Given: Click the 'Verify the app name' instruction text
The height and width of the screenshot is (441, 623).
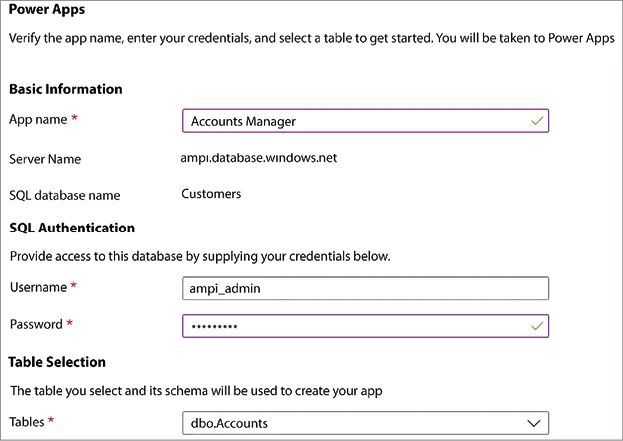Looking at the screenshot, I should point(312,39).
